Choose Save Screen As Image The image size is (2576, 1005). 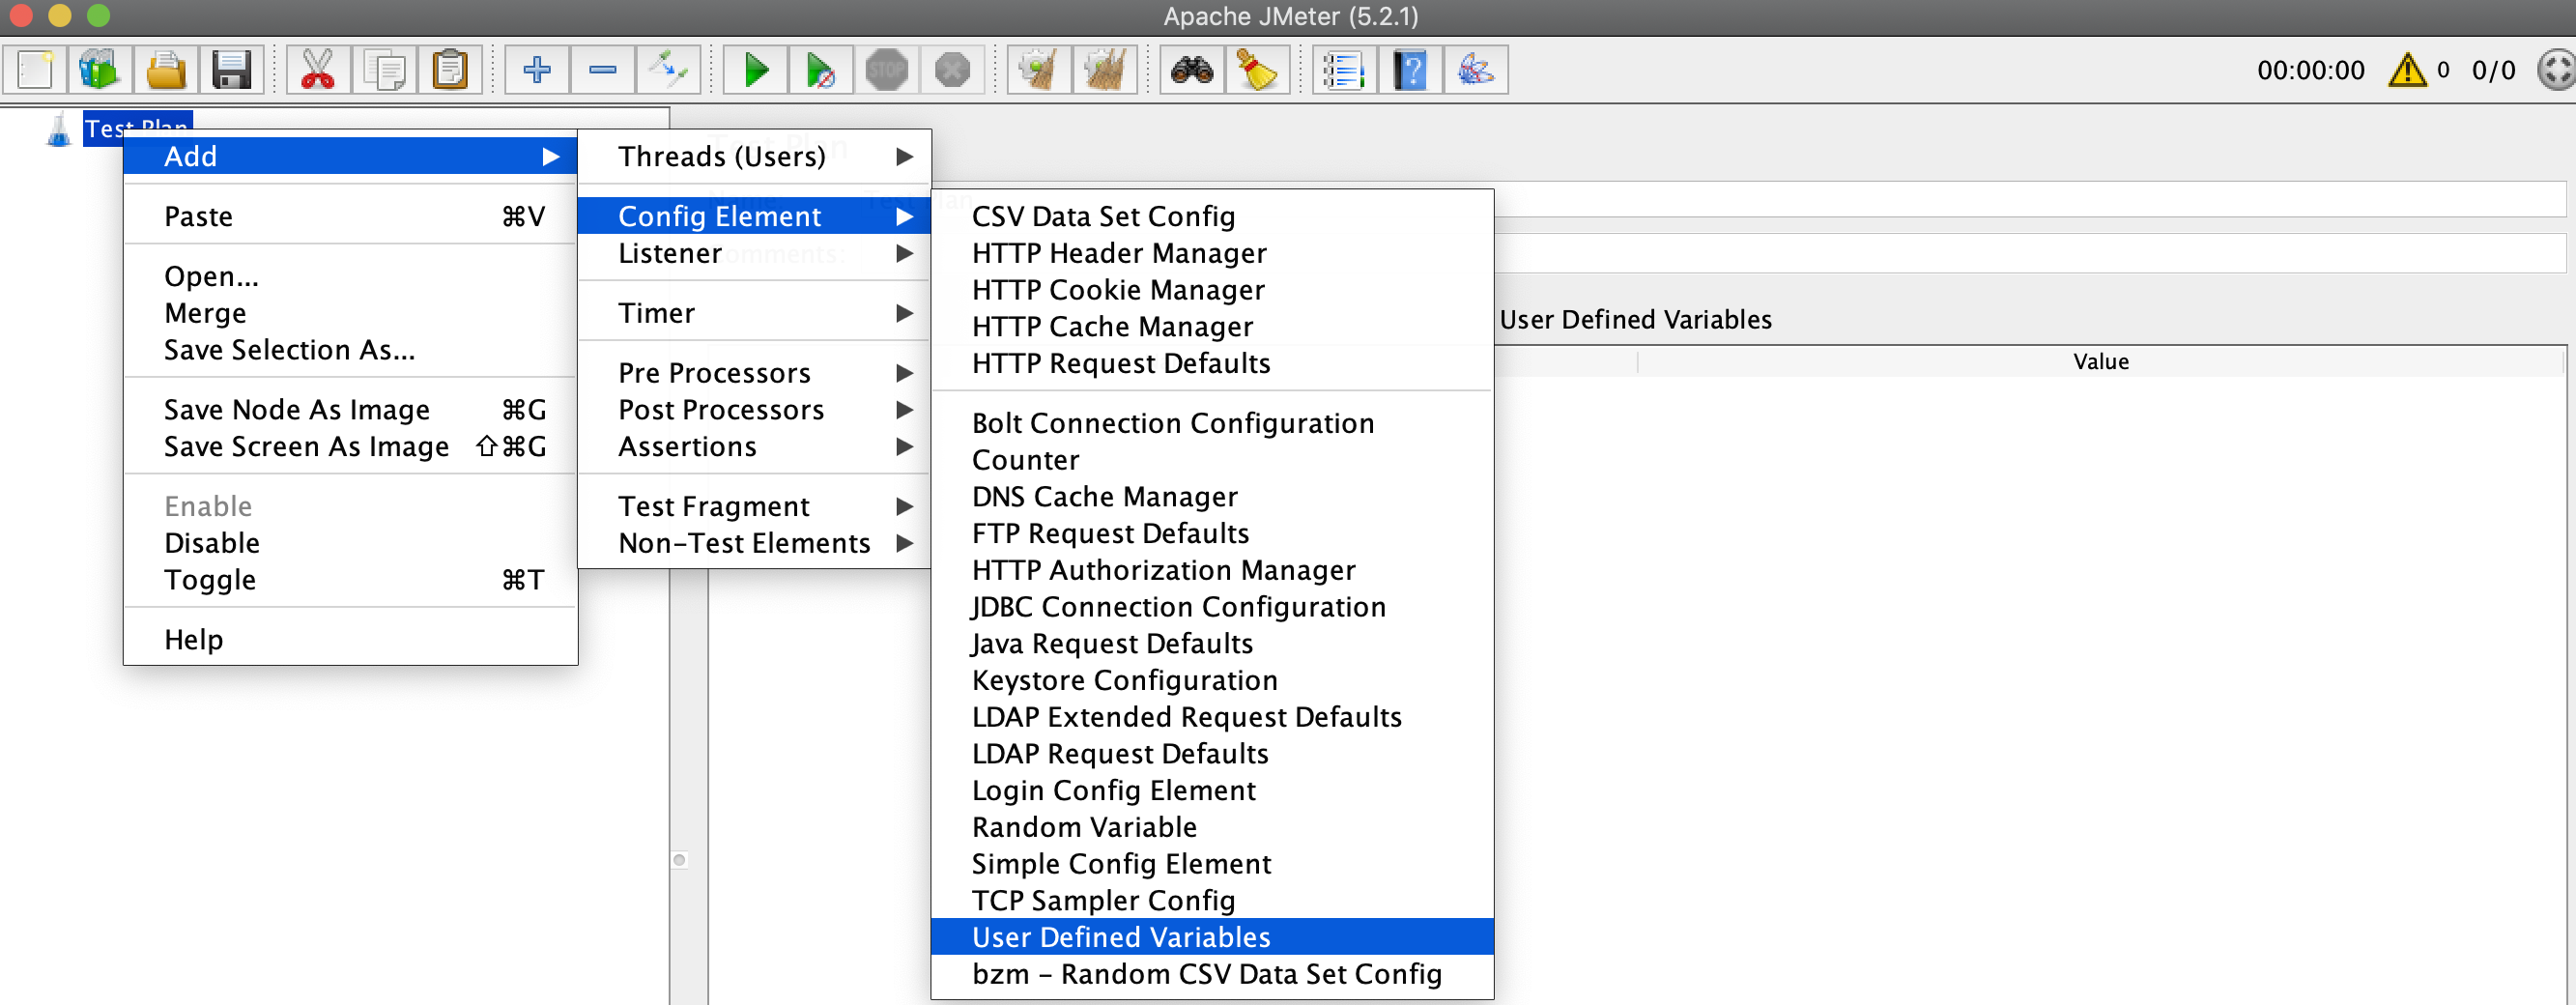(350, 446)
